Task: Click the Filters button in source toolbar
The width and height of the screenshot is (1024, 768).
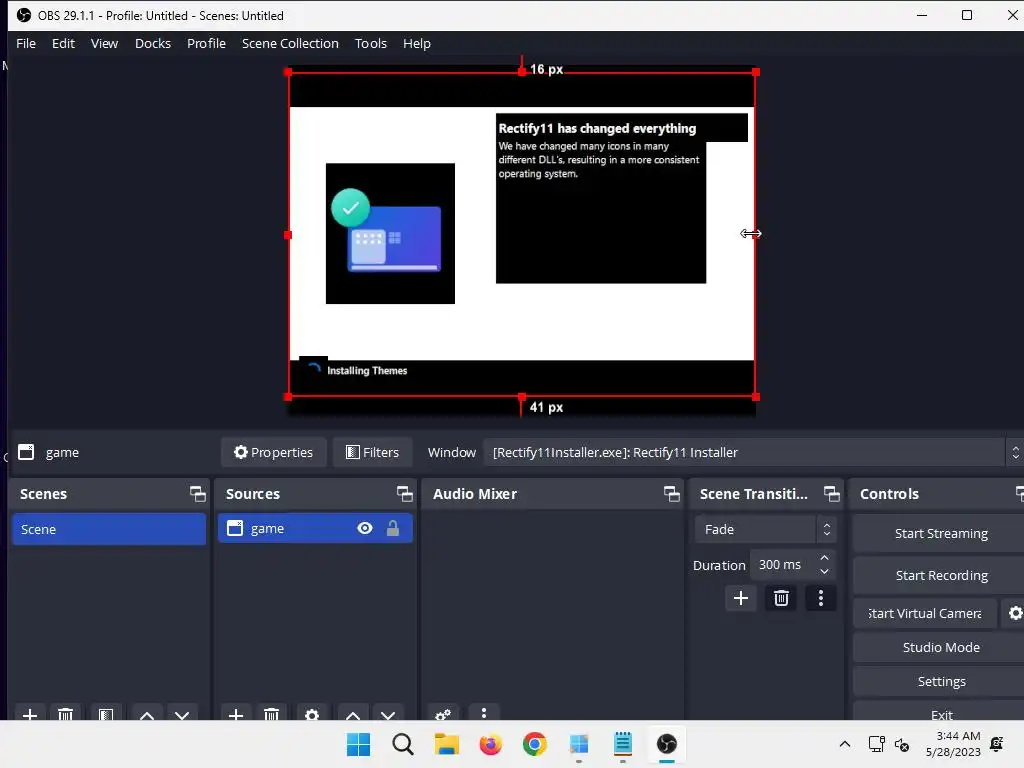Action: tap(372, 453)
